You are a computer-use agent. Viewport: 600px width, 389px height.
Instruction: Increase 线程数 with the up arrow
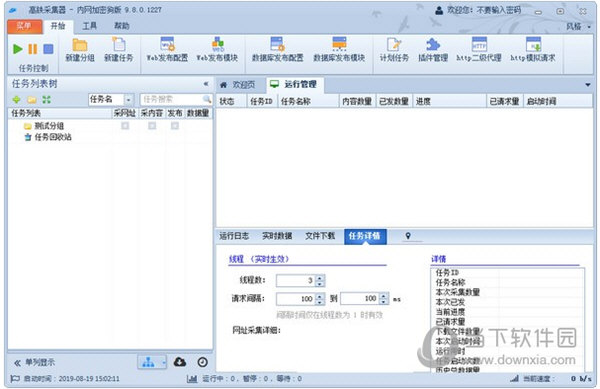[320, 278]
